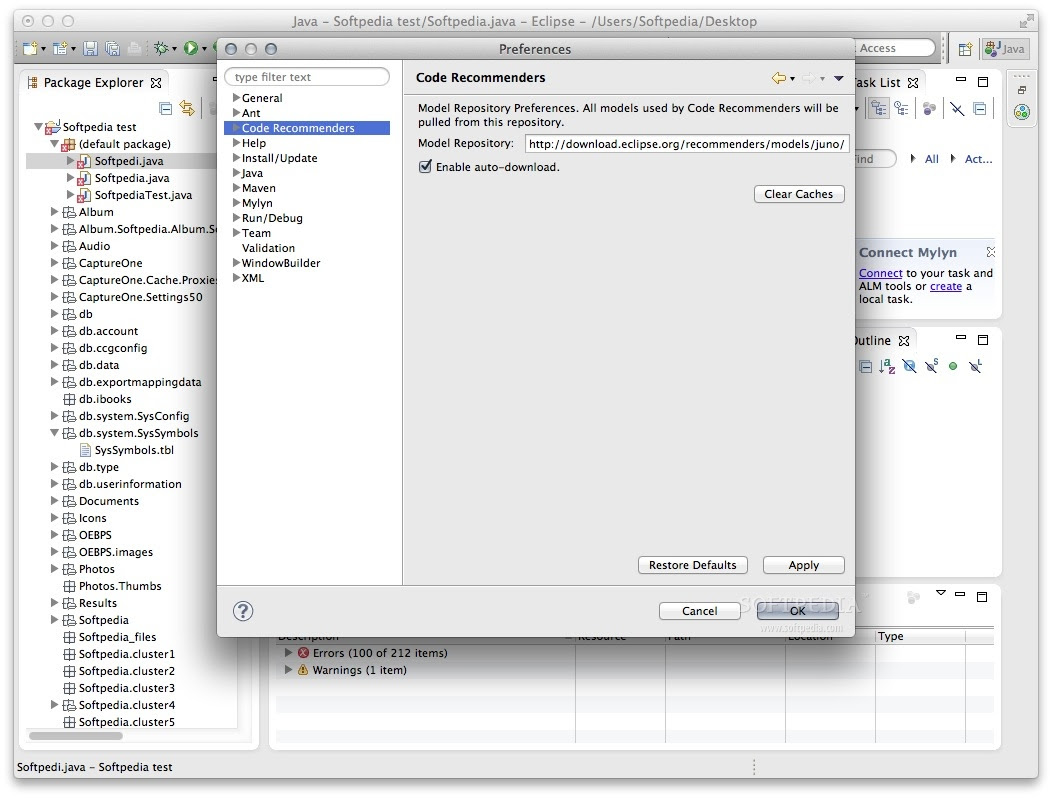Click Task List Categorized view icon

point(878,109)
